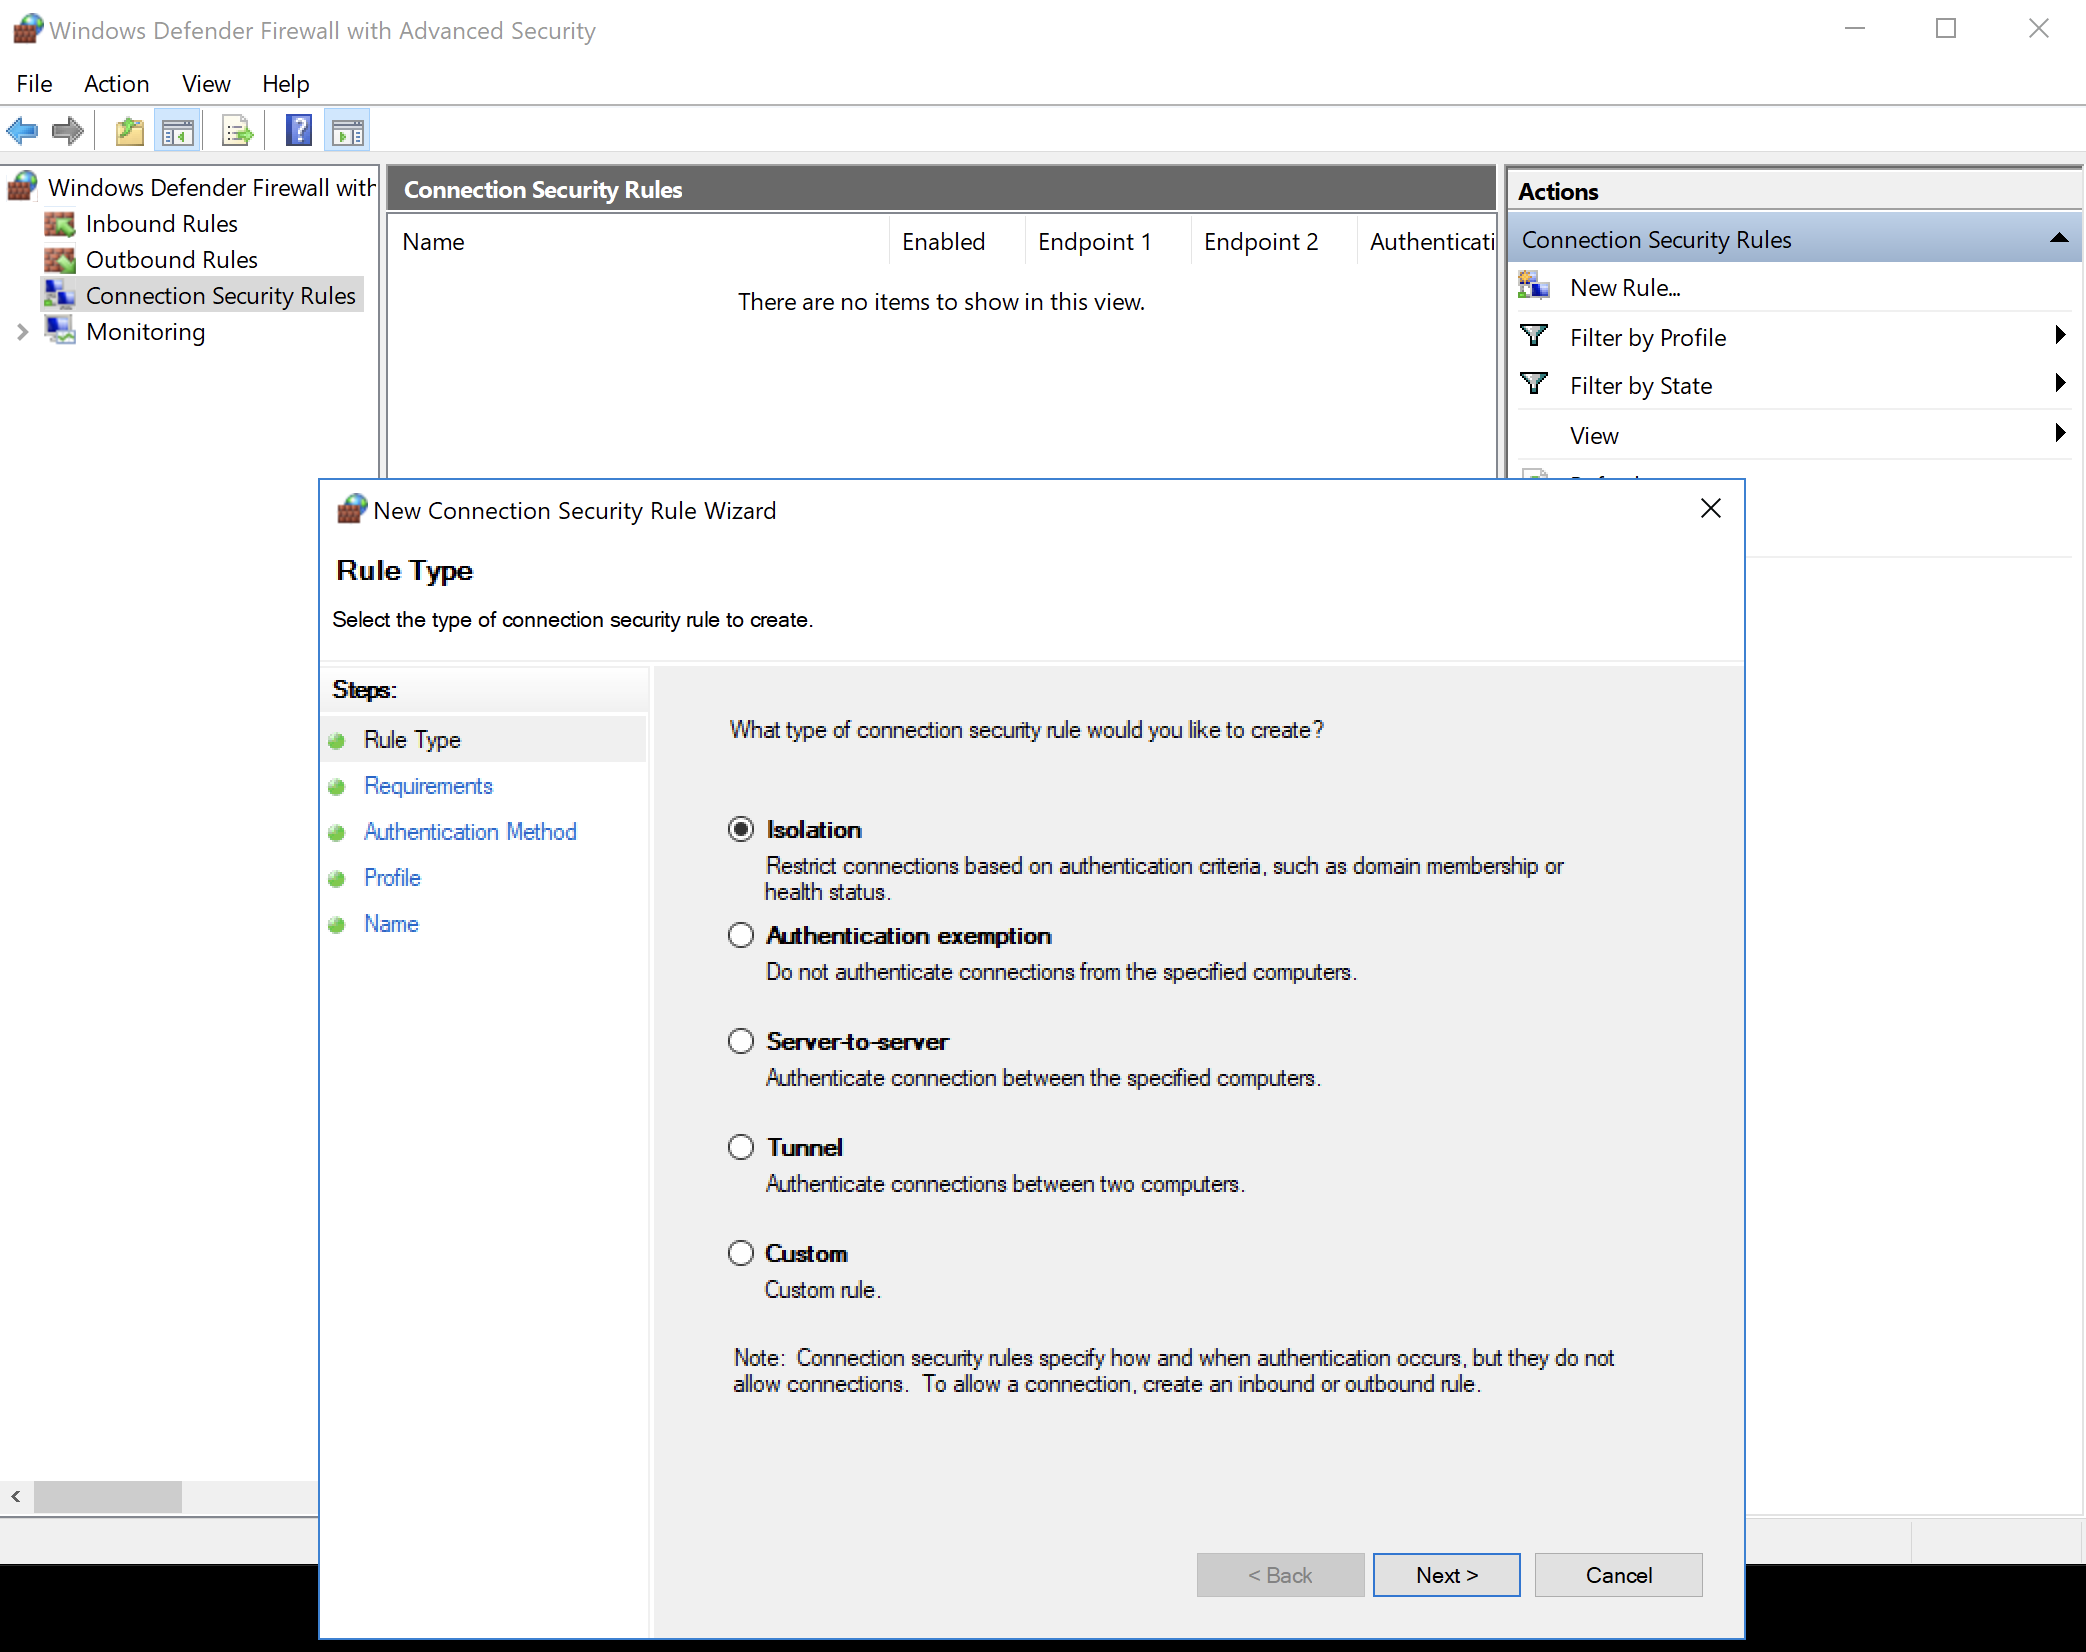2086x1652 pixels.
Task: Click the Forward arrow toolbar icon
Action: click(68, 131)
